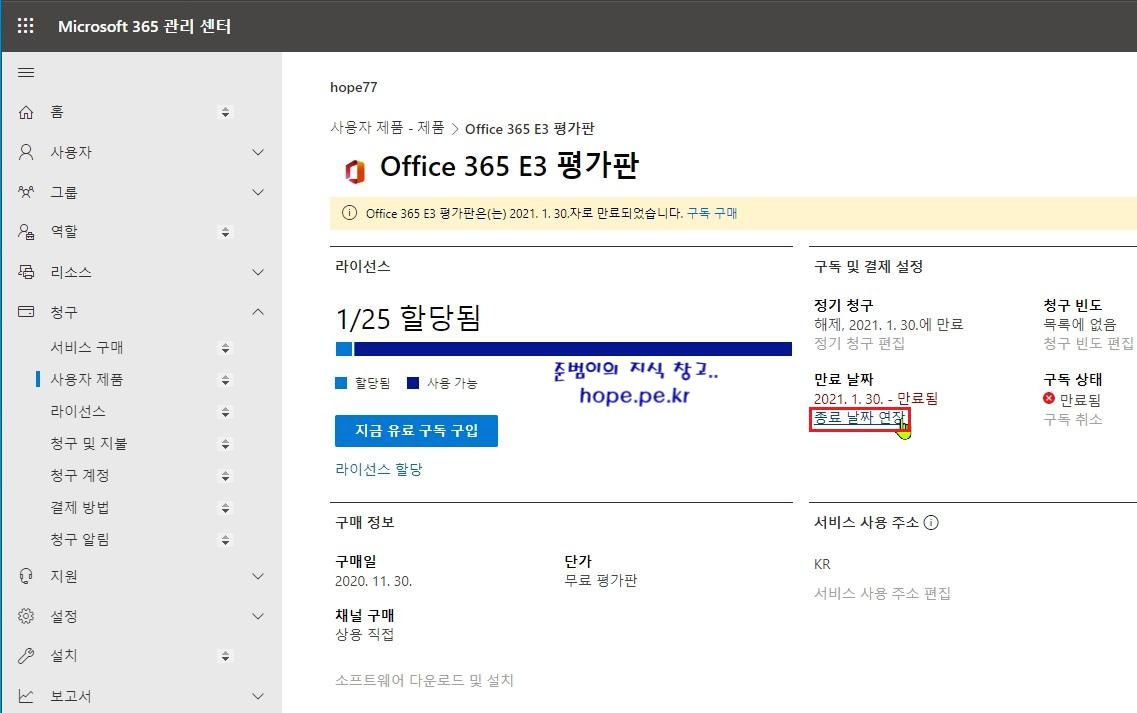Click light blue 할당됨 legend swatch
Screen dimensions: 1137x713
(341, 383)
